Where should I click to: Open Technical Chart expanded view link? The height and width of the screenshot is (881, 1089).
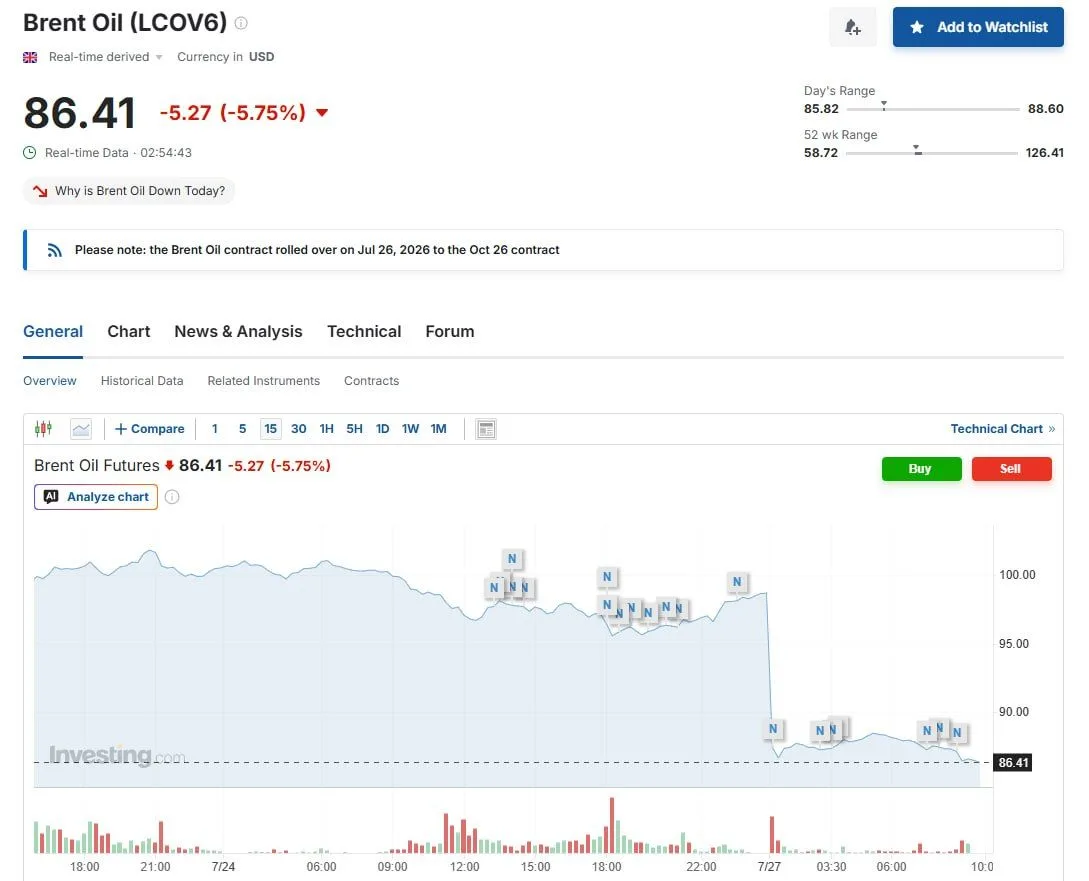pyautogui.click(x=1003, y=429)
